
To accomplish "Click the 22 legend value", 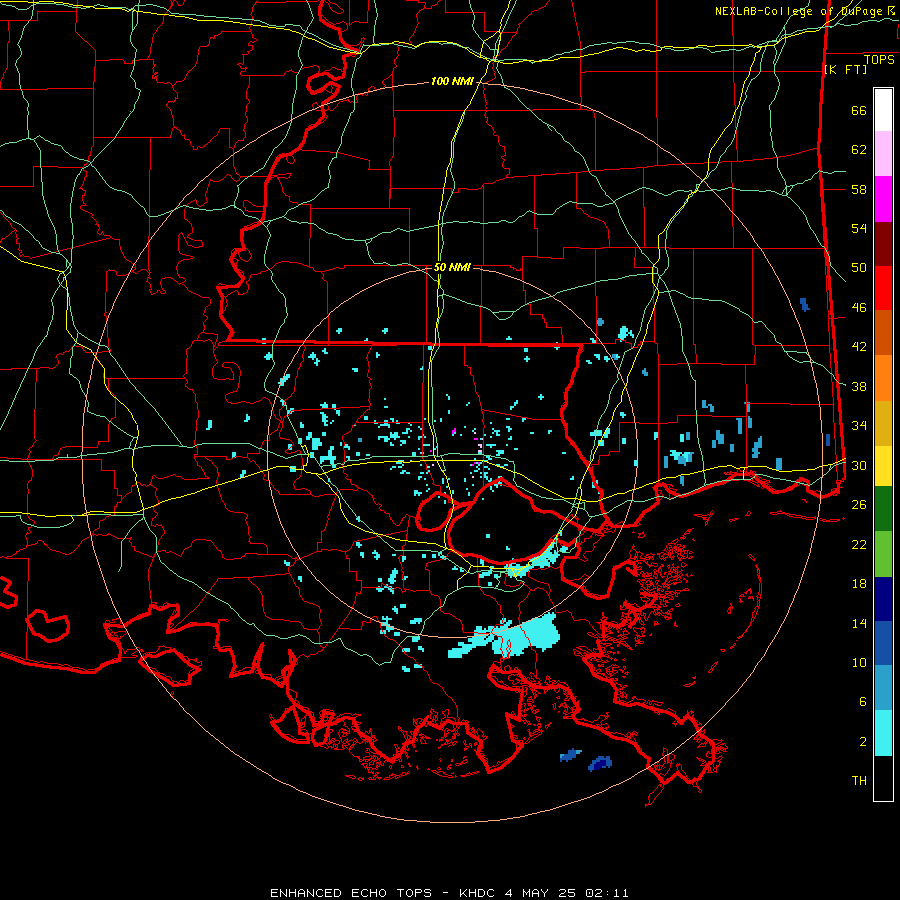I will (859, 544).
